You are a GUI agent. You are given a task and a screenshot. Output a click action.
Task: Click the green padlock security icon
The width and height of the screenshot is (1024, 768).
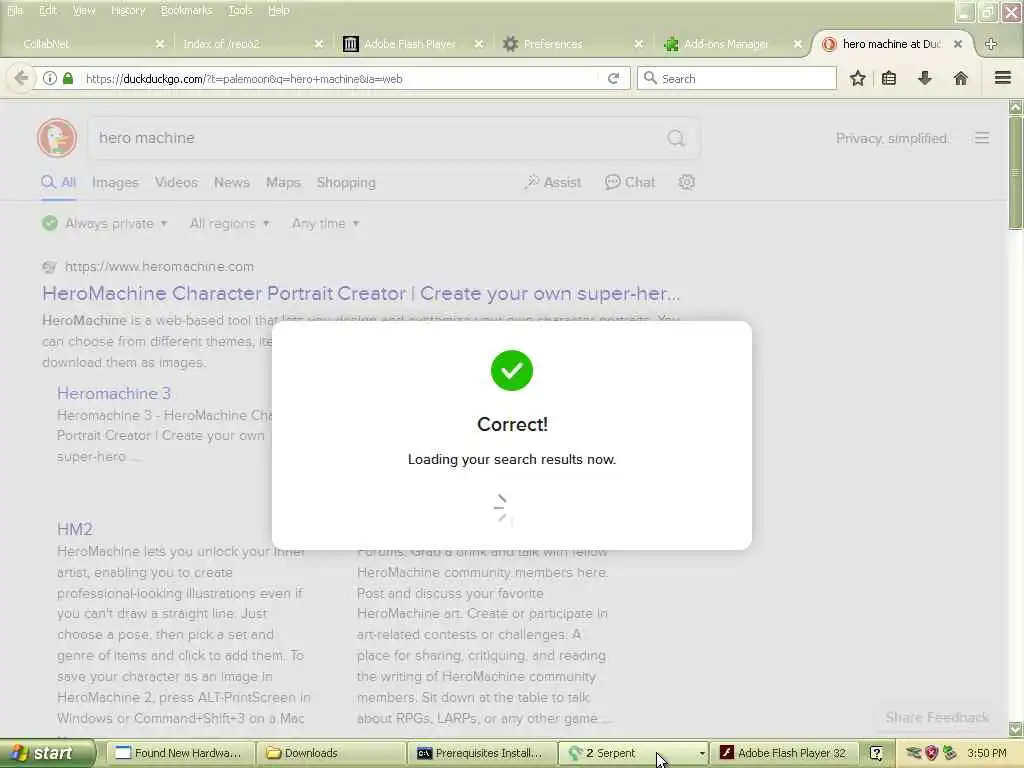[x=68, y=78]
